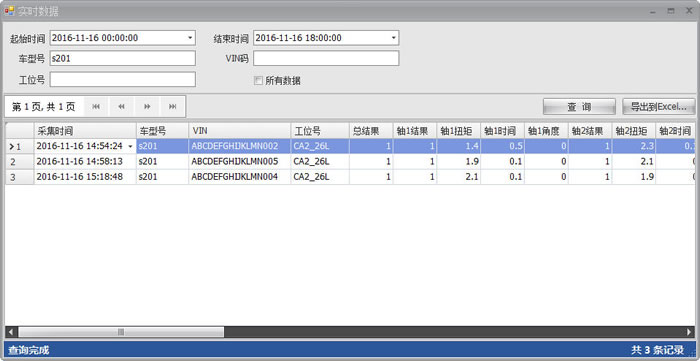Expand dropdown in 采集时间 cell of row 1
The height and width of the screenshot is (361, 700).
point(130,146)
